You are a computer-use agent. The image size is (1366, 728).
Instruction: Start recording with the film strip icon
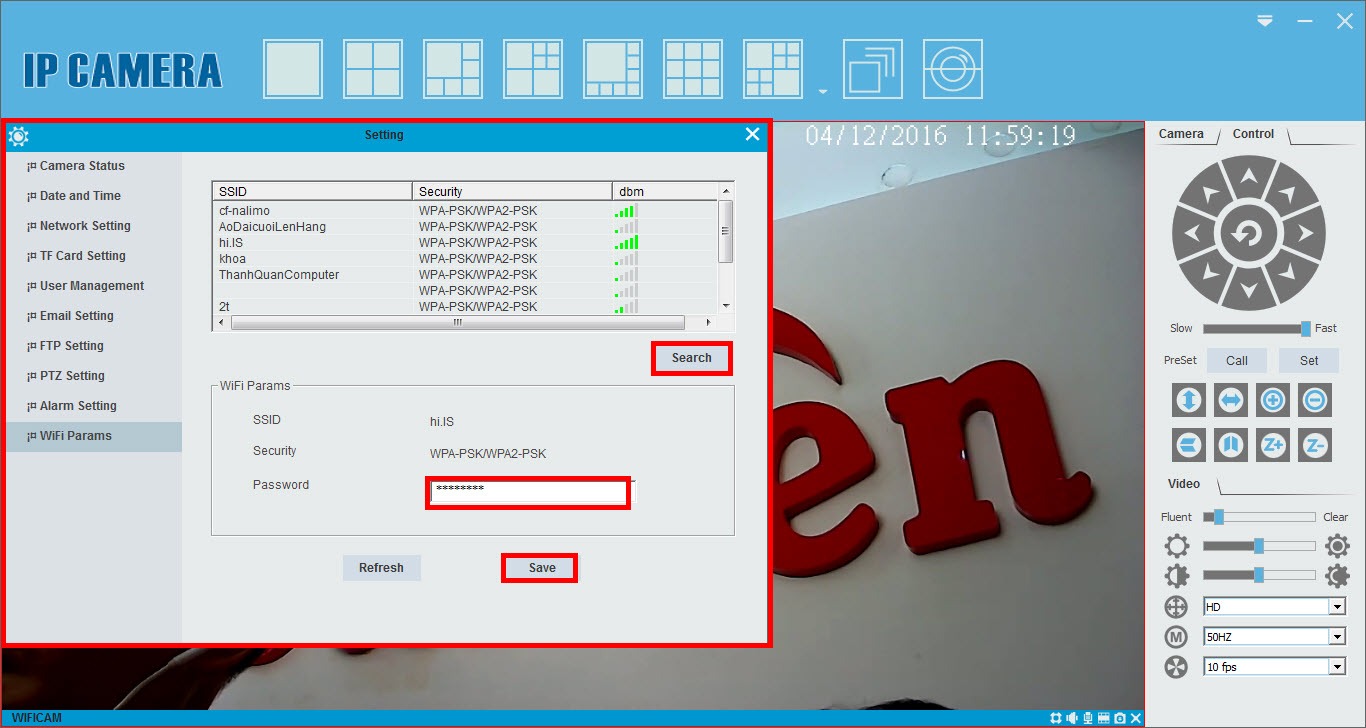(x=1104, y=717)
